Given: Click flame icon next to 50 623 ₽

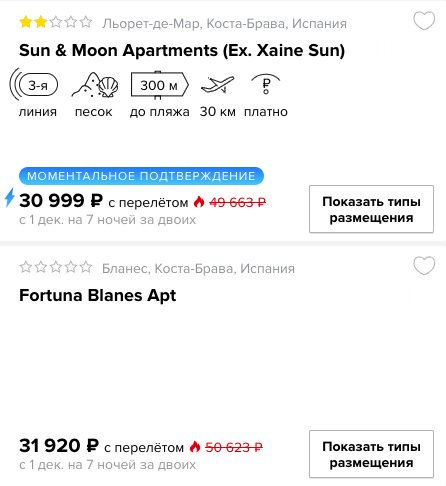Looking at the screenshot, I should click(195, 447).
